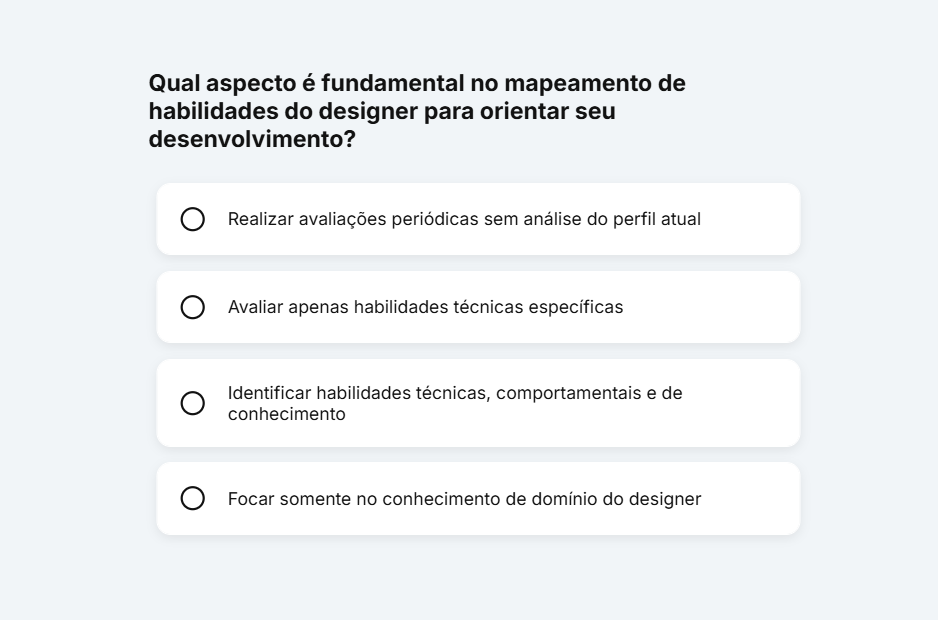Click the word 'conhecimento' on the third option's second line
Image resolution: width=938 pixels, height=620 pixels.
click(286, 414)
